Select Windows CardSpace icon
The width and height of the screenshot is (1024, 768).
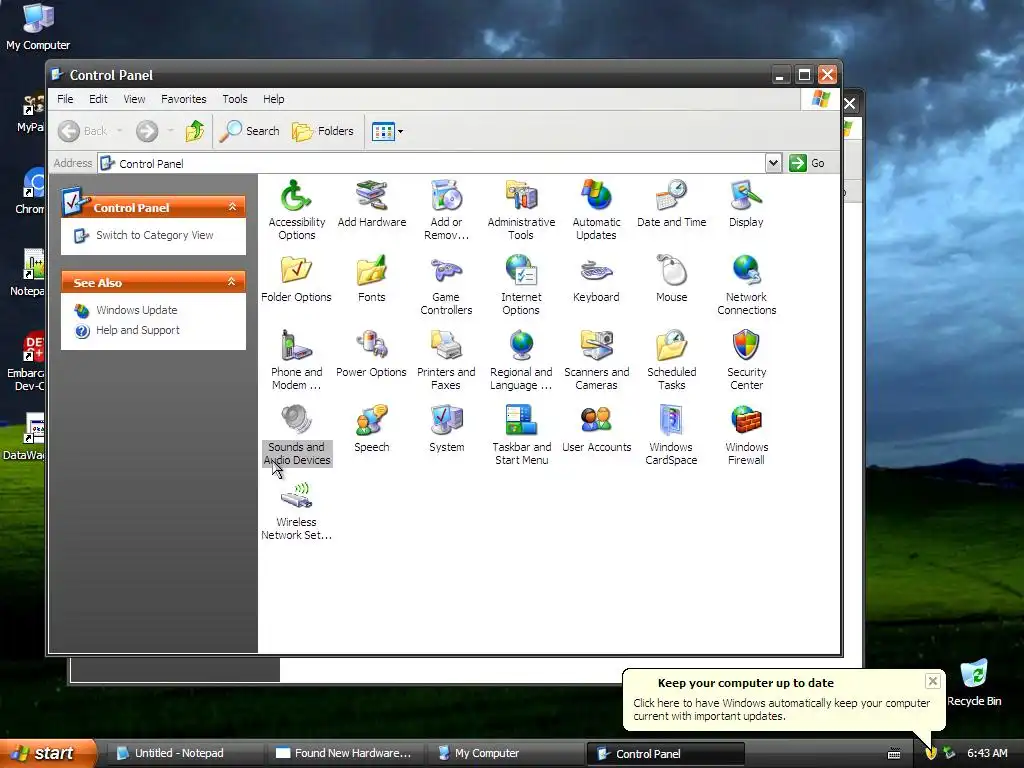pyautogui.click(x=671, y=434)
